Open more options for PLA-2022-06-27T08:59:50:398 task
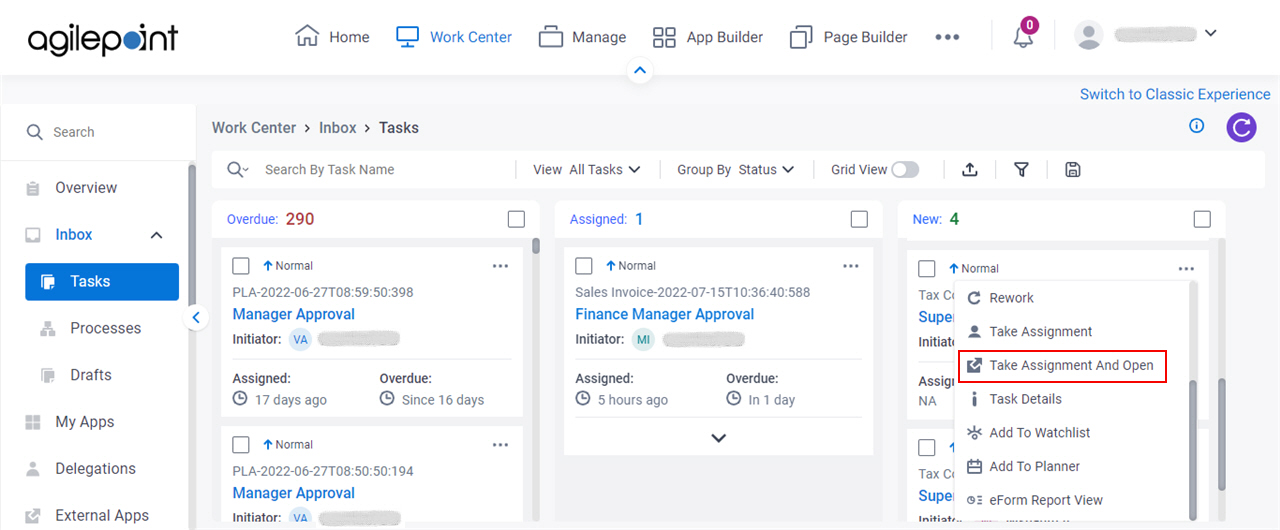Viewport: 1280px width, 530px height. [x=500, y=266]
